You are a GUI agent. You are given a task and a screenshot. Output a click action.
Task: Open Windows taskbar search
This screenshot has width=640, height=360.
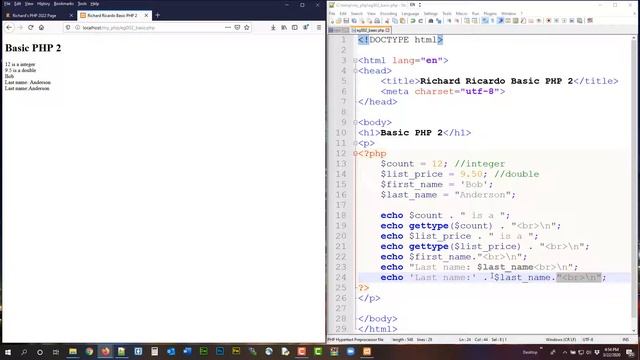[24, 351]
